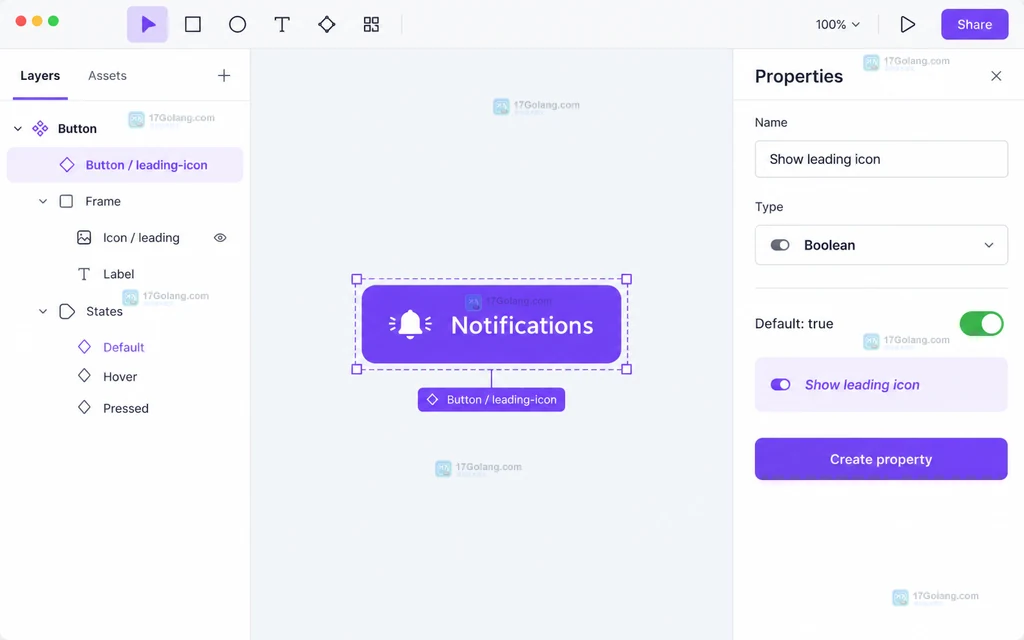Click the yellow minimize window button
The width and height of the screenshot is (1024, 640).
coord(37,21)
